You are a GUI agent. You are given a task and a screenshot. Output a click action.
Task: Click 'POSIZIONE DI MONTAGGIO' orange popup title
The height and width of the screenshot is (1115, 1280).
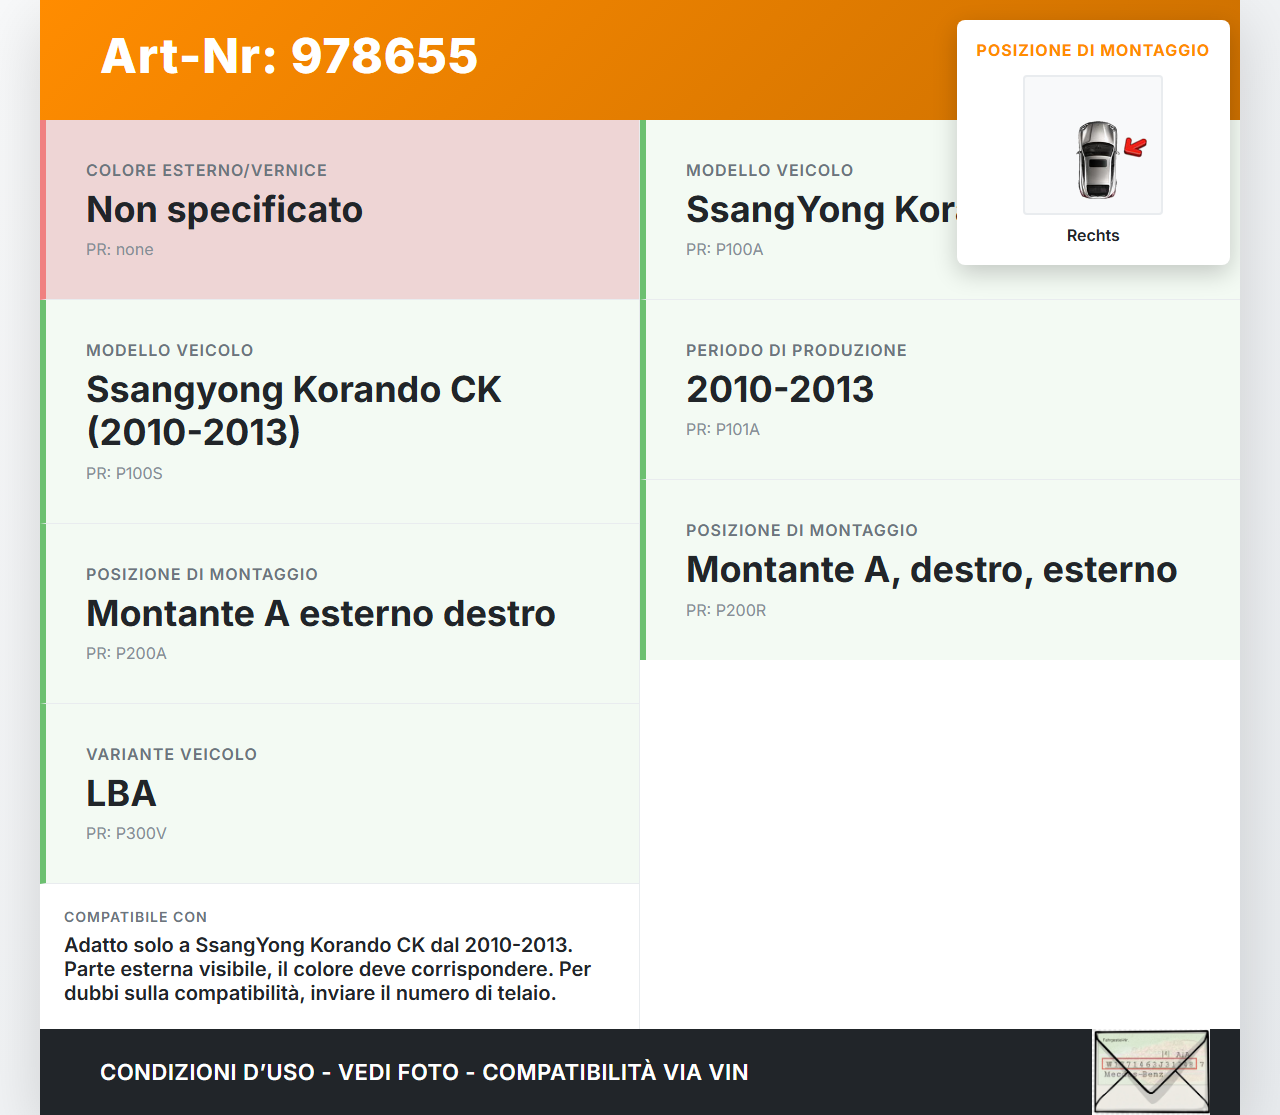(x=1093, y=50)
